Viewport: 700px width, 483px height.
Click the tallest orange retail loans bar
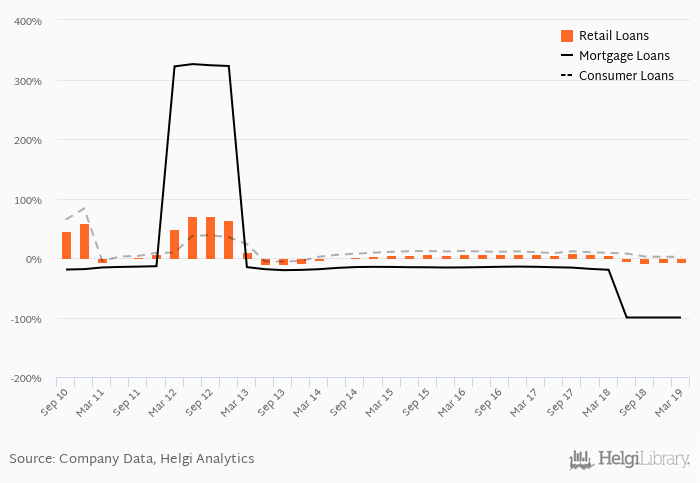[192, 238]
